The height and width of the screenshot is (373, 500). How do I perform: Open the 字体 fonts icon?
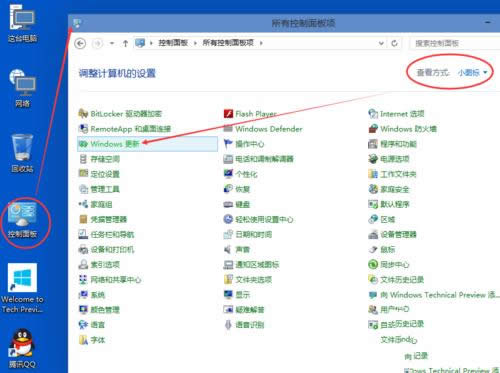pyautogui.click(x=83, y=340)
